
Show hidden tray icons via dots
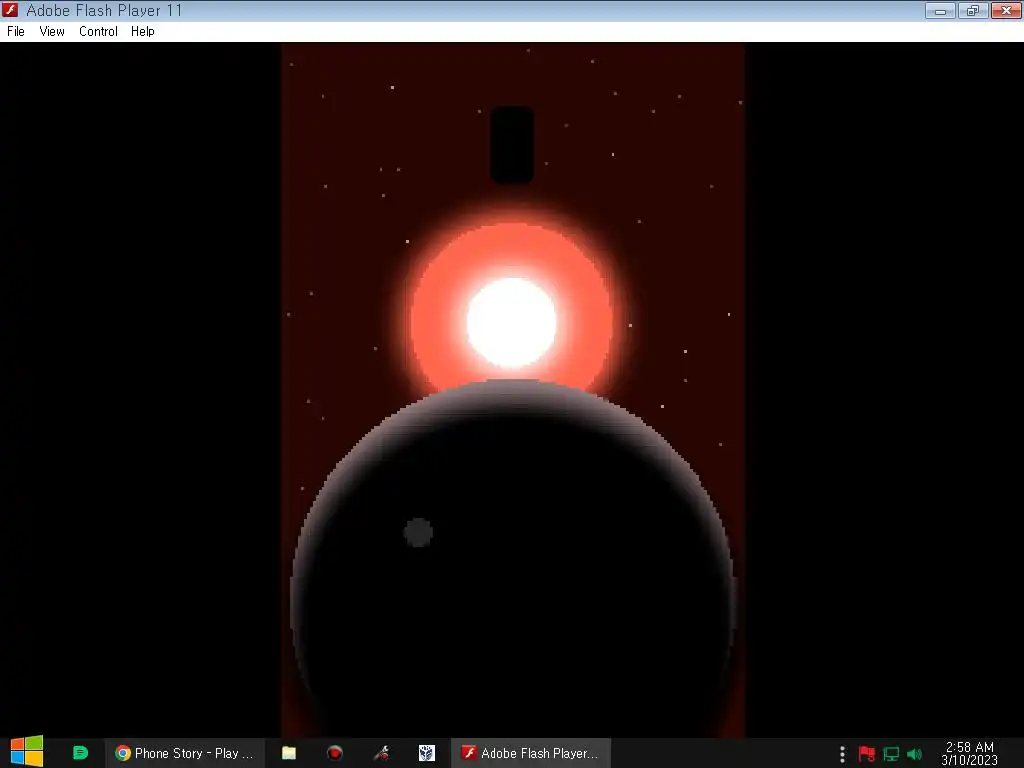[x=842, y=754]
